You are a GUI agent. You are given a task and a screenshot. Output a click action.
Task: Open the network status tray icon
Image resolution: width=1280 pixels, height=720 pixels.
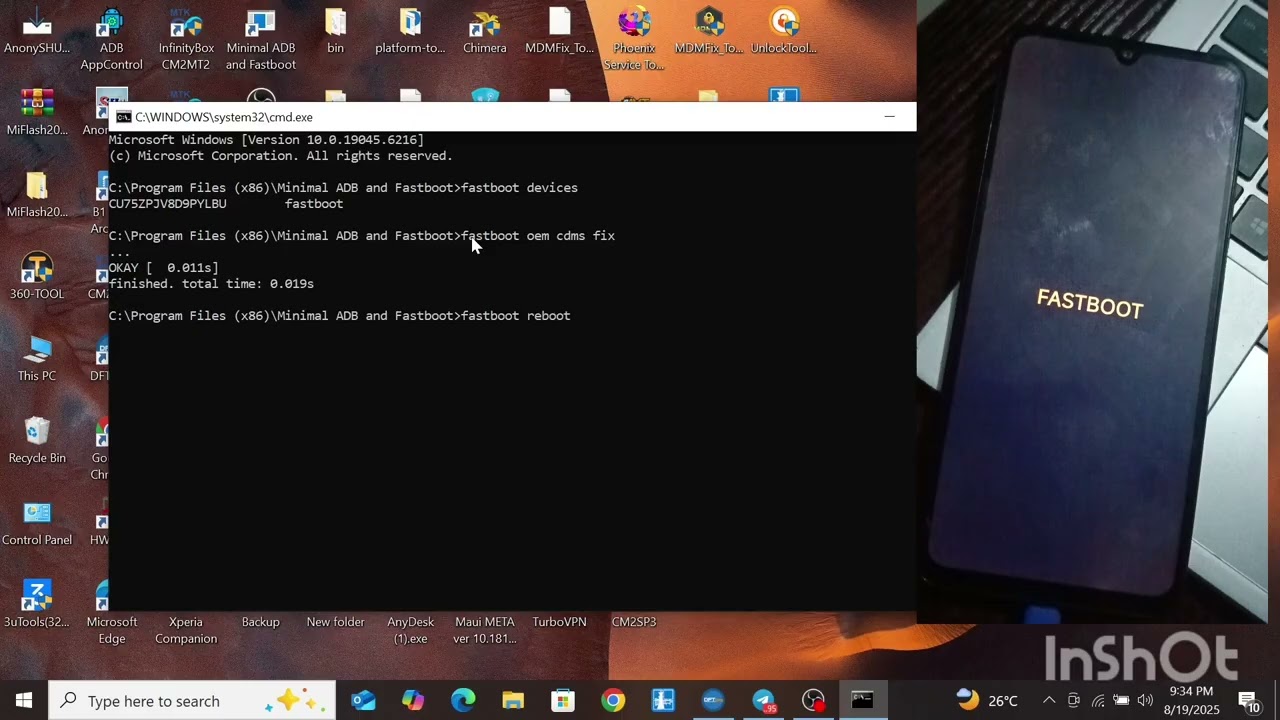tap(1098, 700)
